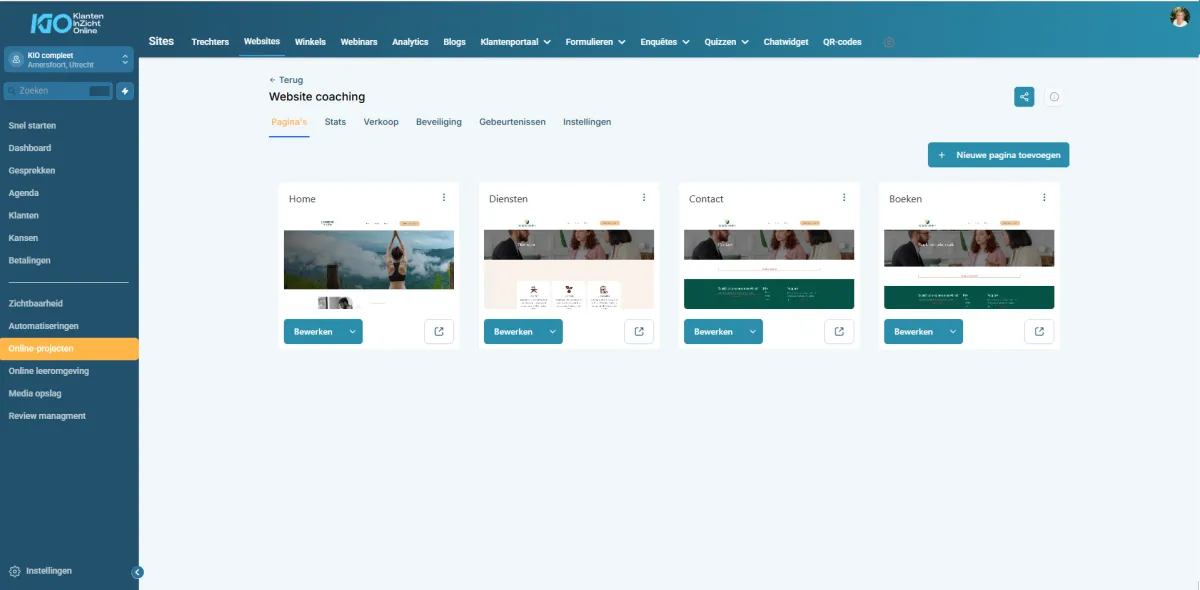Open Contact page in new tab icon
The height and width of the screenshot is (590, 1200).
coord(839,332)
